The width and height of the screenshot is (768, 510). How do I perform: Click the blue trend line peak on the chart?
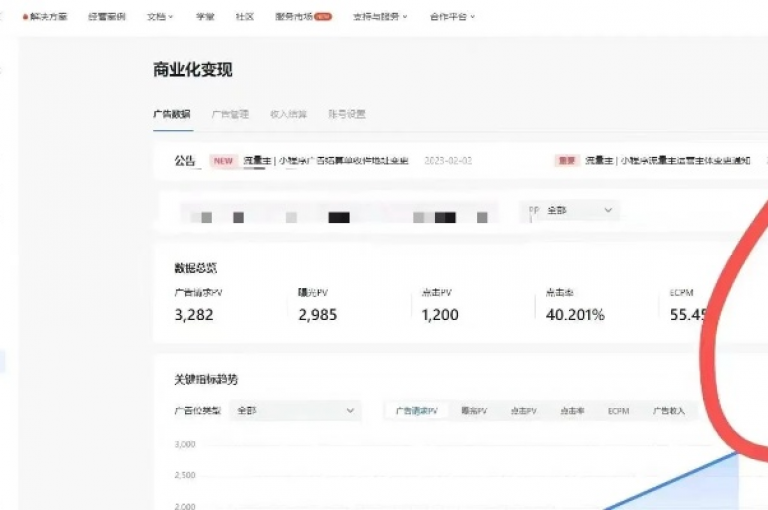click(737, 453)
